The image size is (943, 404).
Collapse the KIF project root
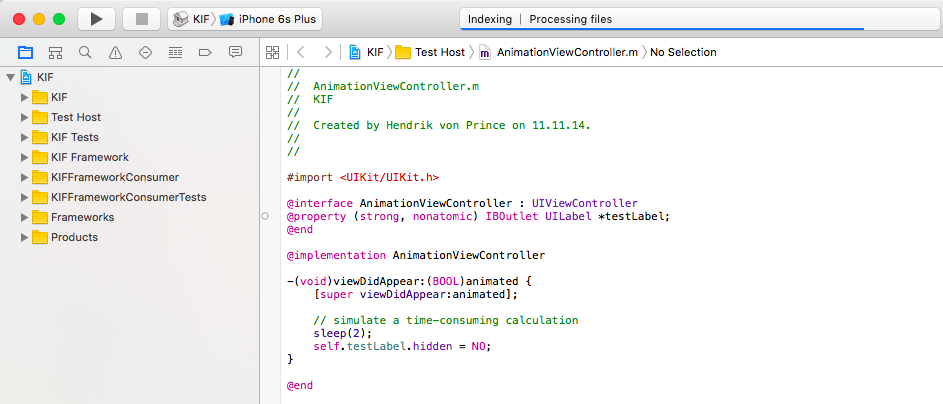pyautogui.click(x=11, y=77)
